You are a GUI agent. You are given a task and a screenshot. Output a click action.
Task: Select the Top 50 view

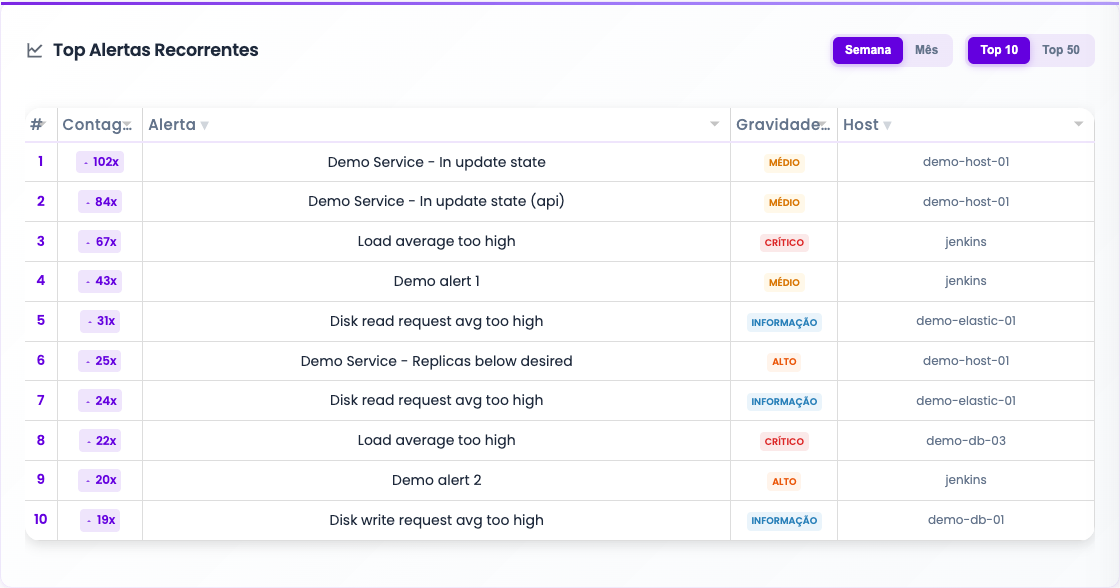point(1061,50)
